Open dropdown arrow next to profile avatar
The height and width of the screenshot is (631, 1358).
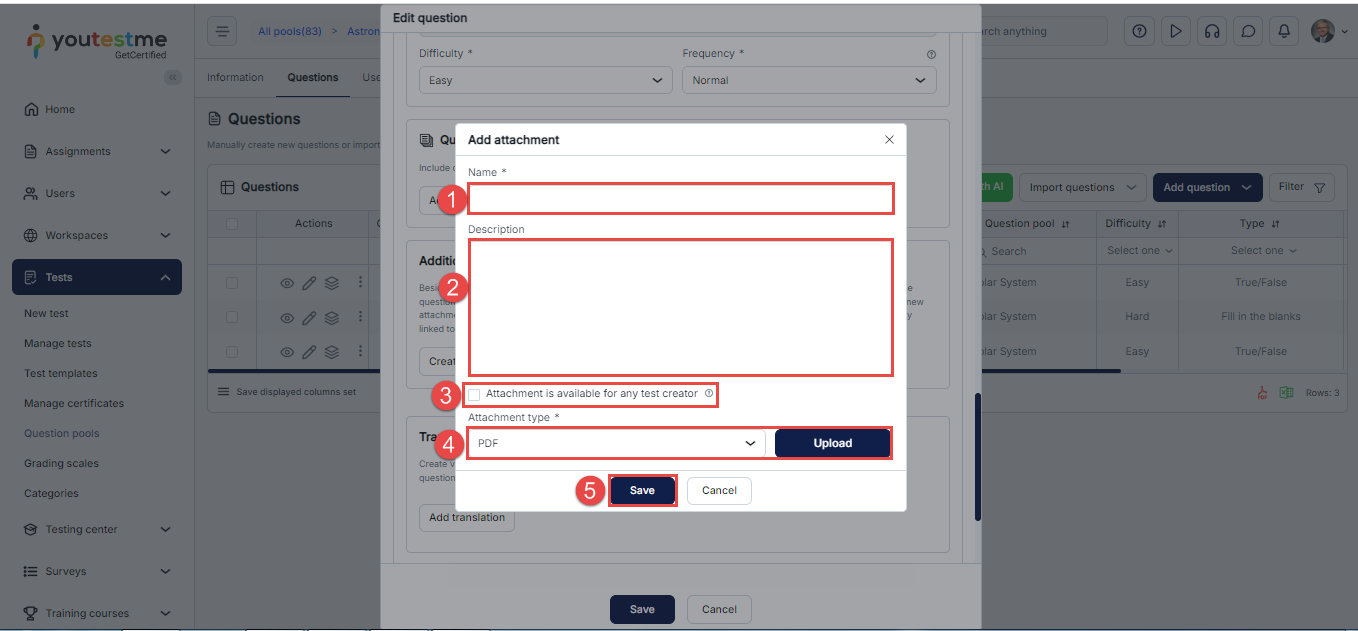pyautogui.click(x=1344, y=31)
